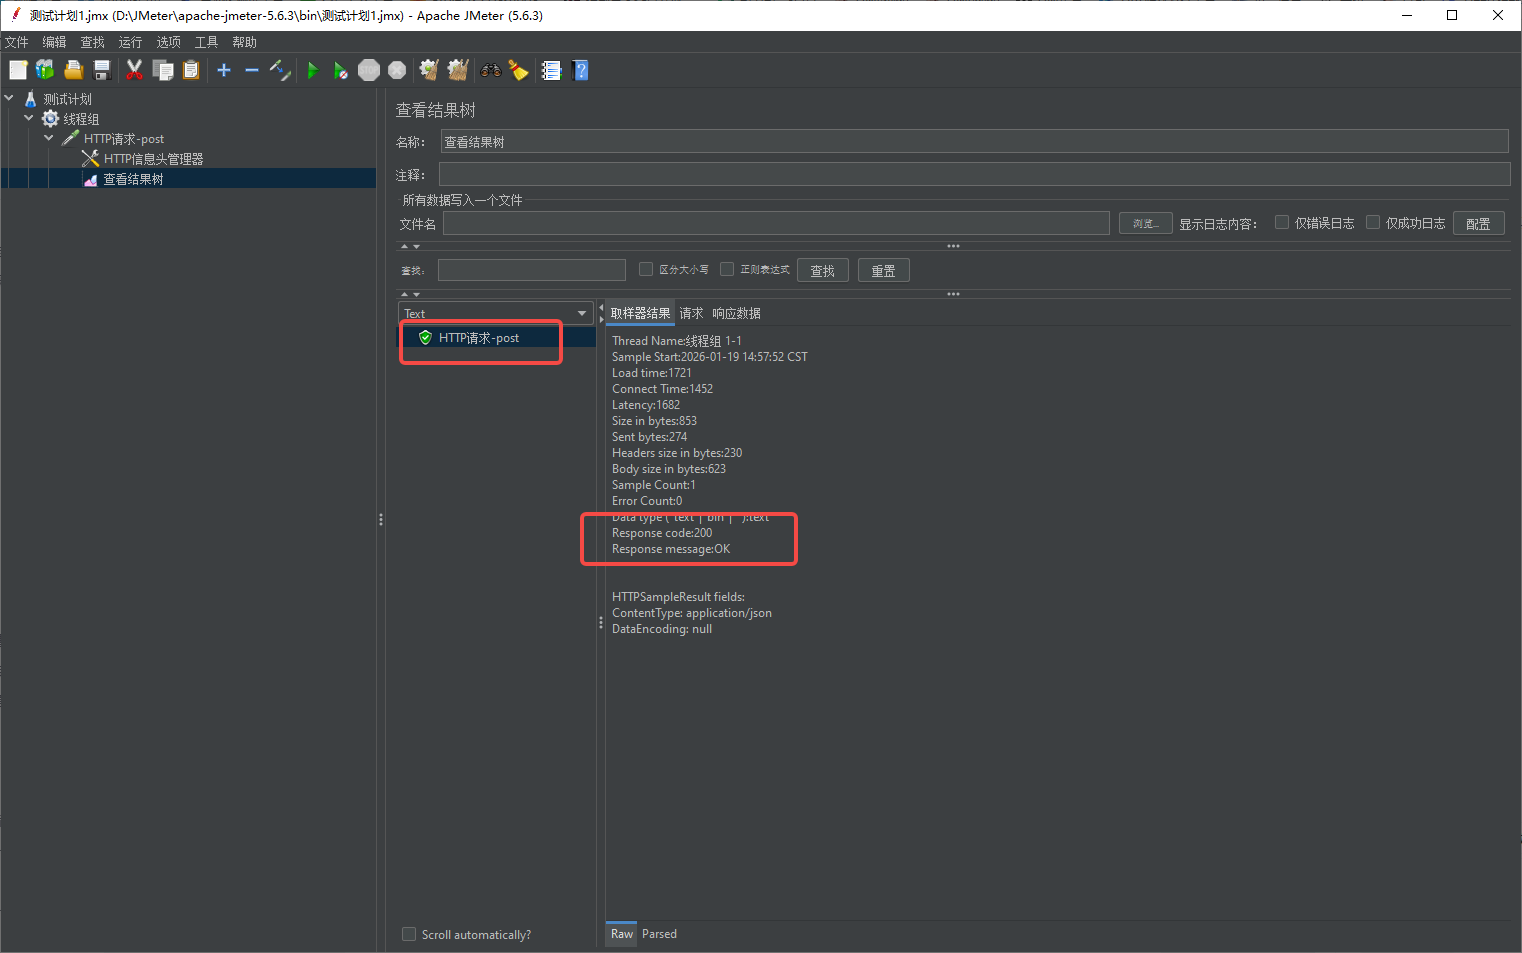Click the 浏览 browse button
This screenshot has width=1522, height=953.
point(1145,223)
